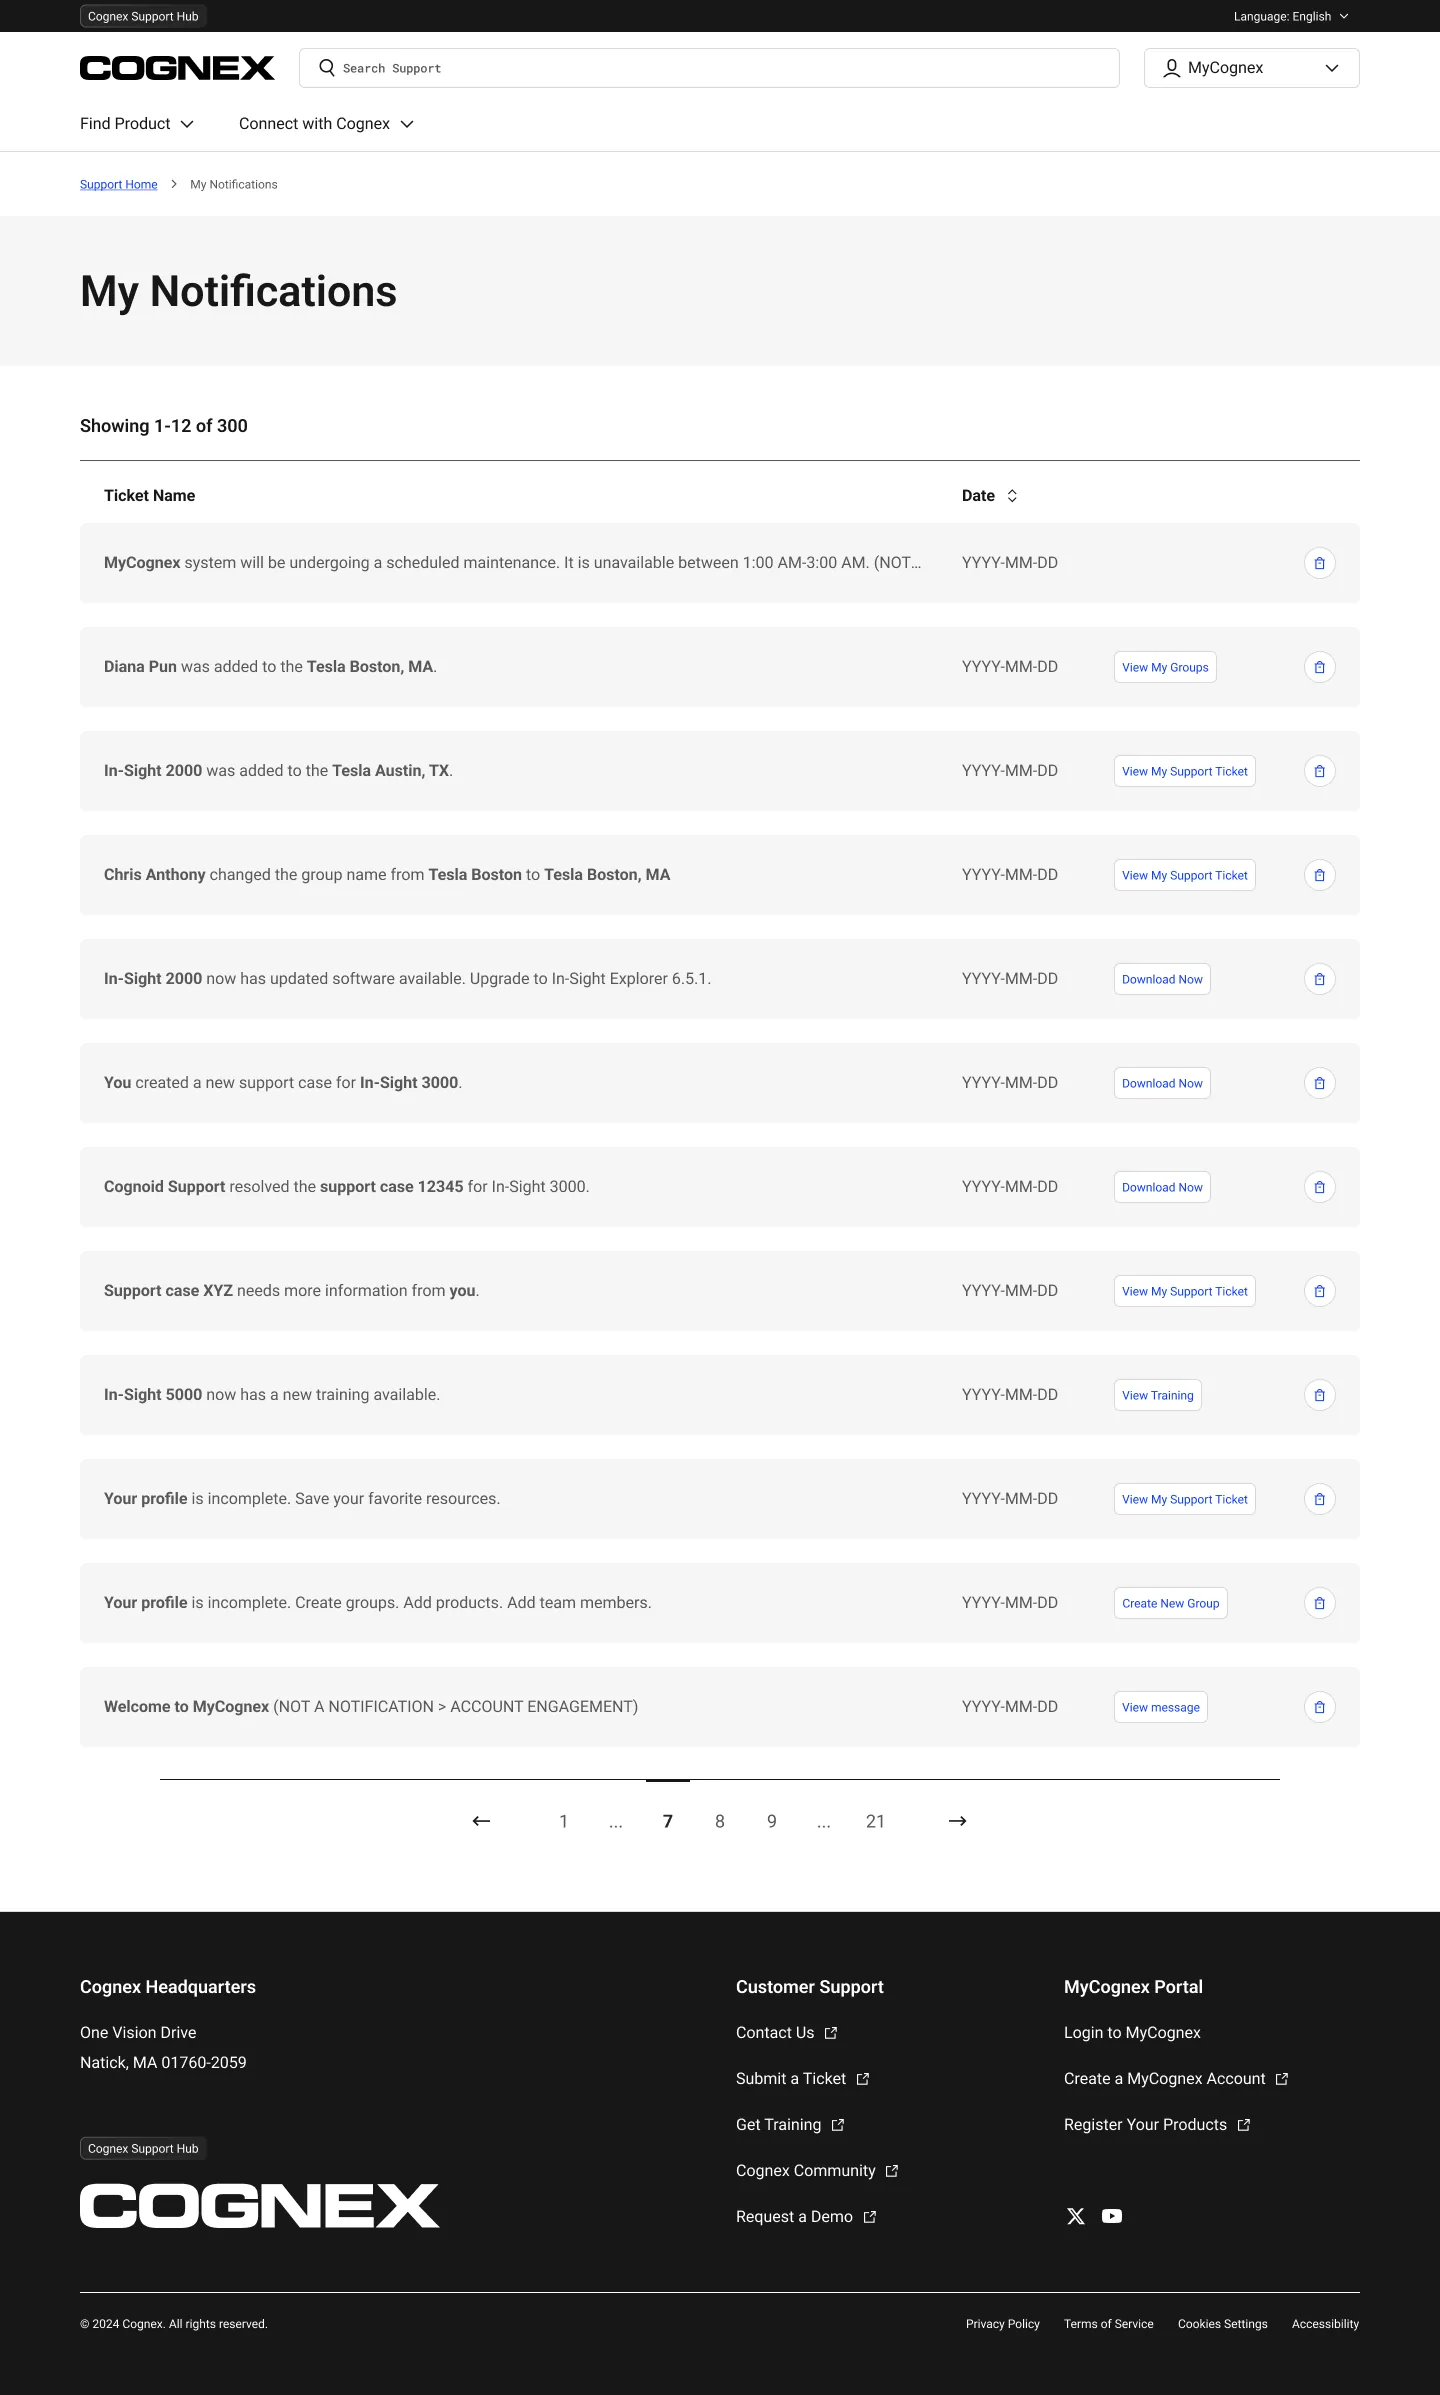Delete the create groups profile notification
The image size is (1440, 2395).
[1319, 1603]
